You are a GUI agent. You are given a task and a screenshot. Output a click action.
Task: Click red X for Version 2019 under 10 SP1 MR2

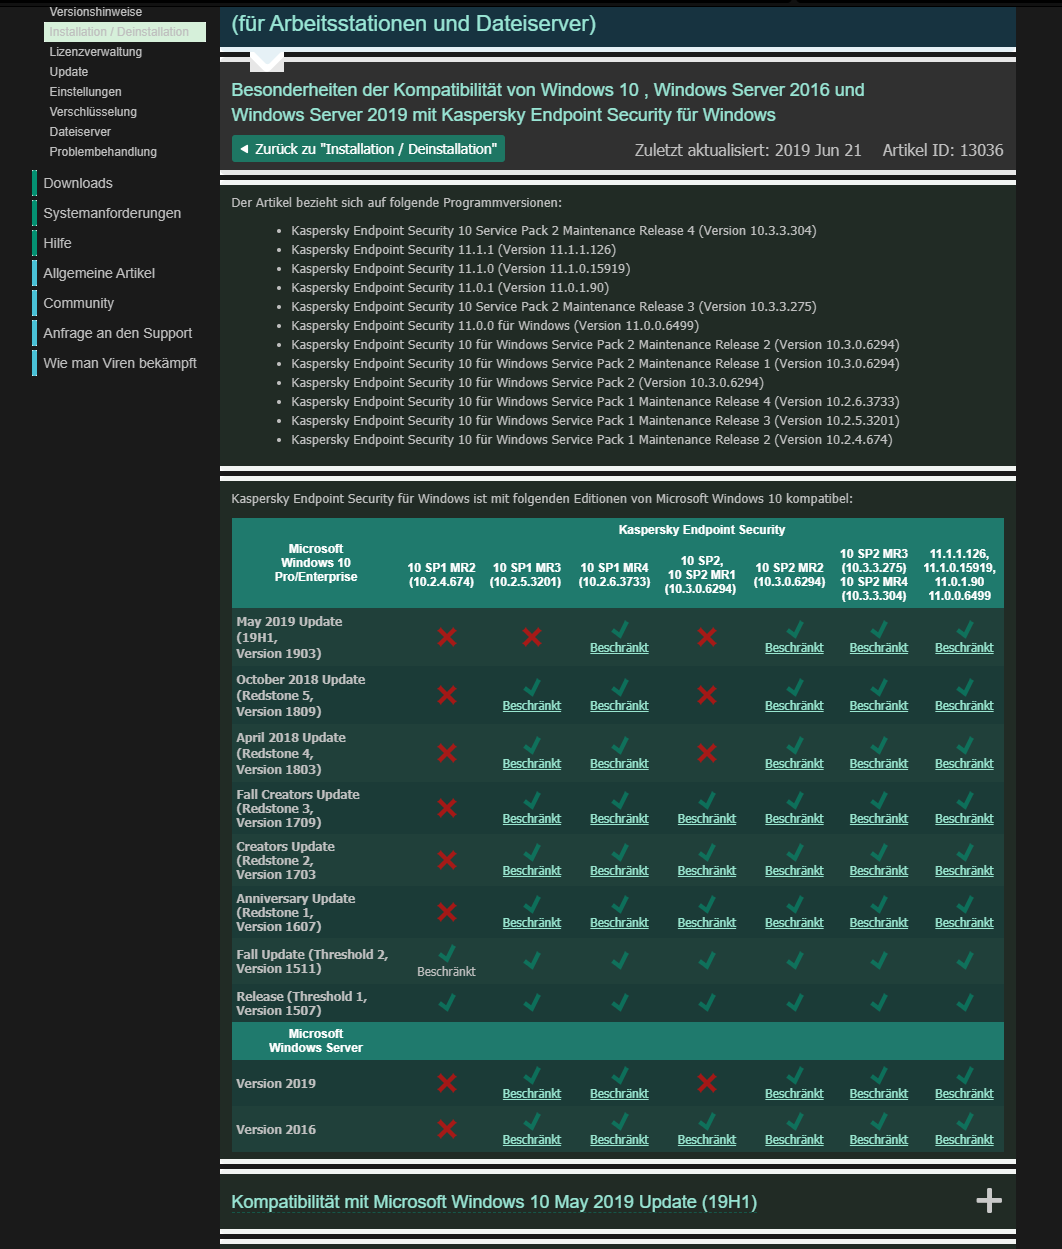click(446, 1083)
